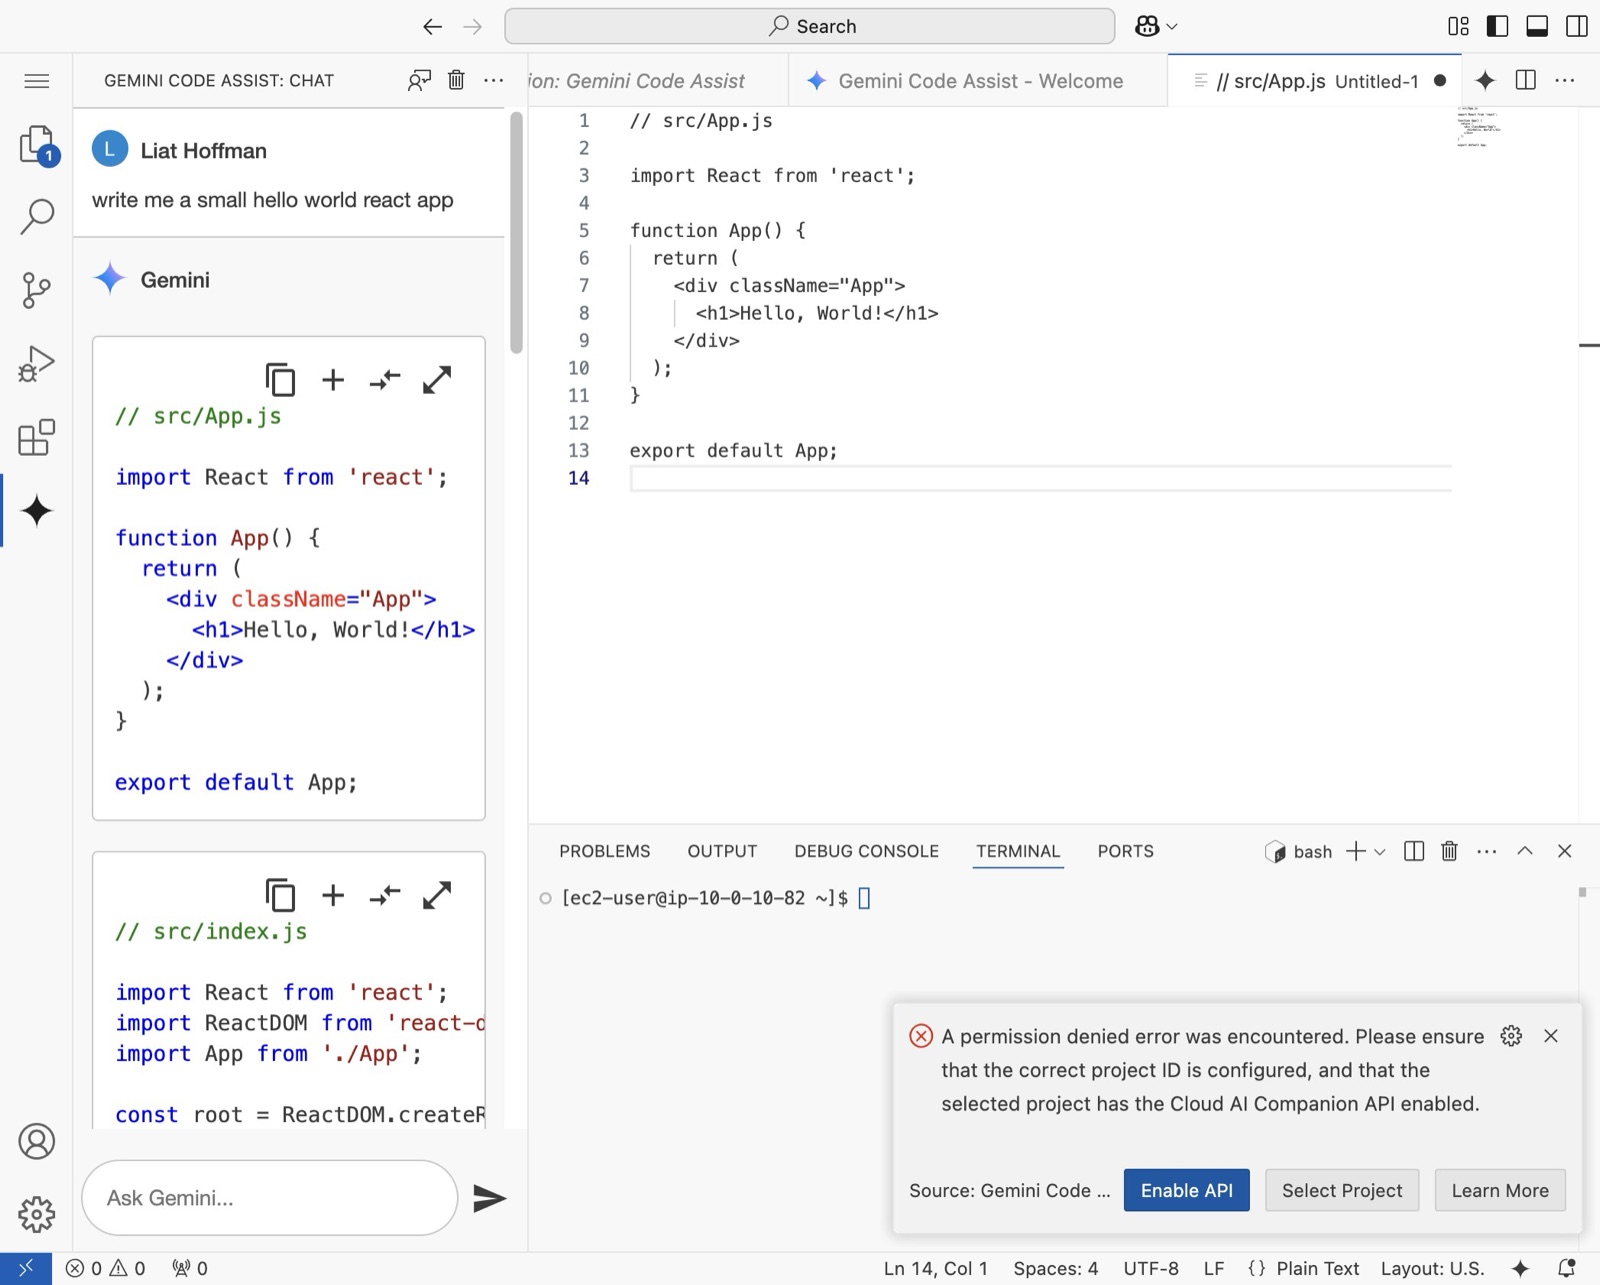
Task: Click the chat feedback icon in Gemini header
Action: tap(419, 81)
